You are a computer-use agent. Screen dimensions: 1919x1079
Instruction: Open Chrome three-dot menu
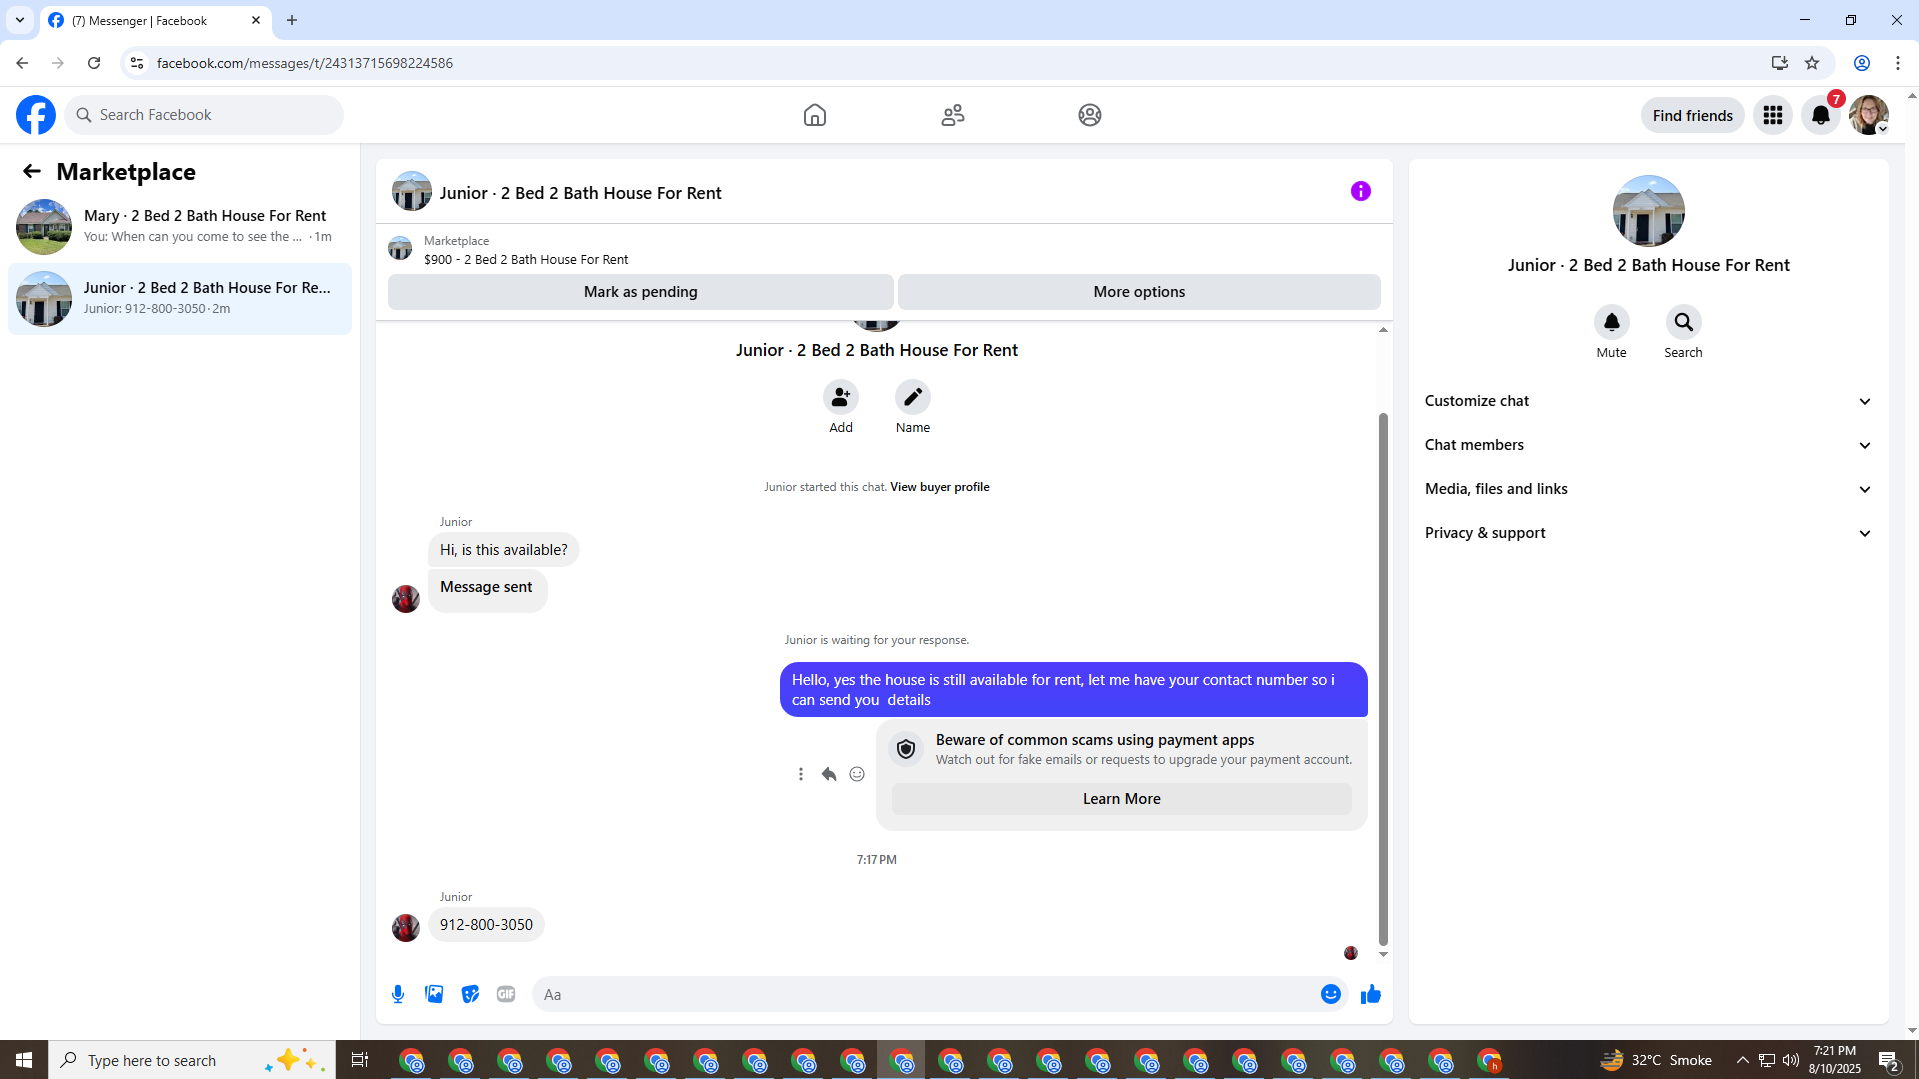pyautogui.click(x=1898, y=63)
